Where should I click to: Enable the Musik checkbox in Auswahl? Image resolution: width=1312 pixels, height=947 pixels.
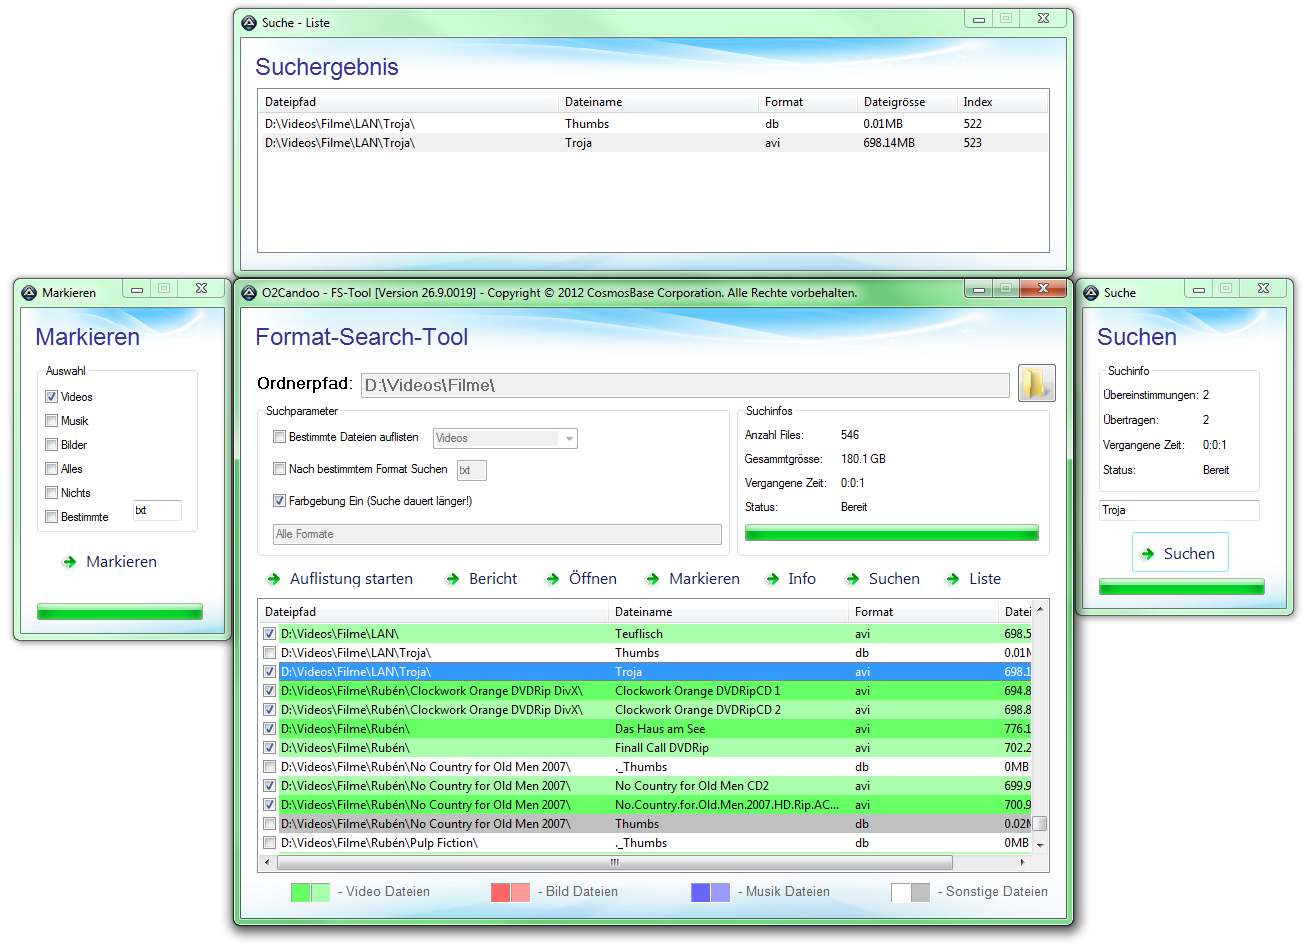coord(51,421)
